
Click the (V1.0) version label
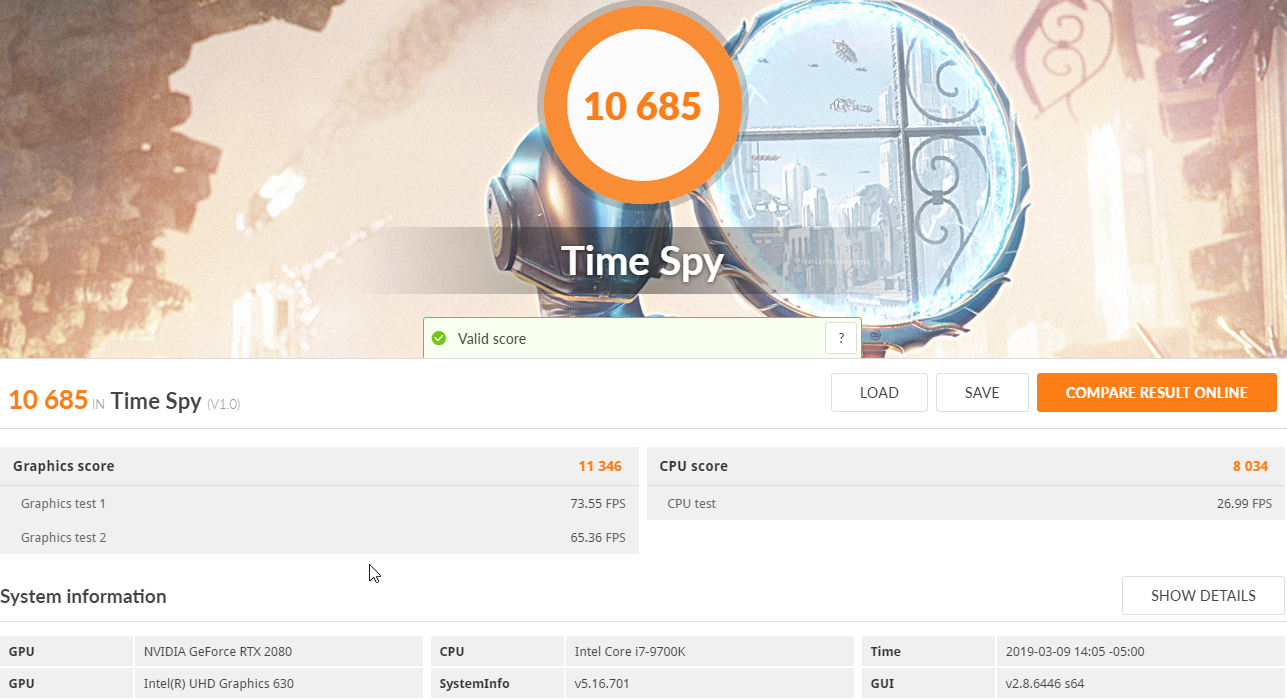pos(223,404)
